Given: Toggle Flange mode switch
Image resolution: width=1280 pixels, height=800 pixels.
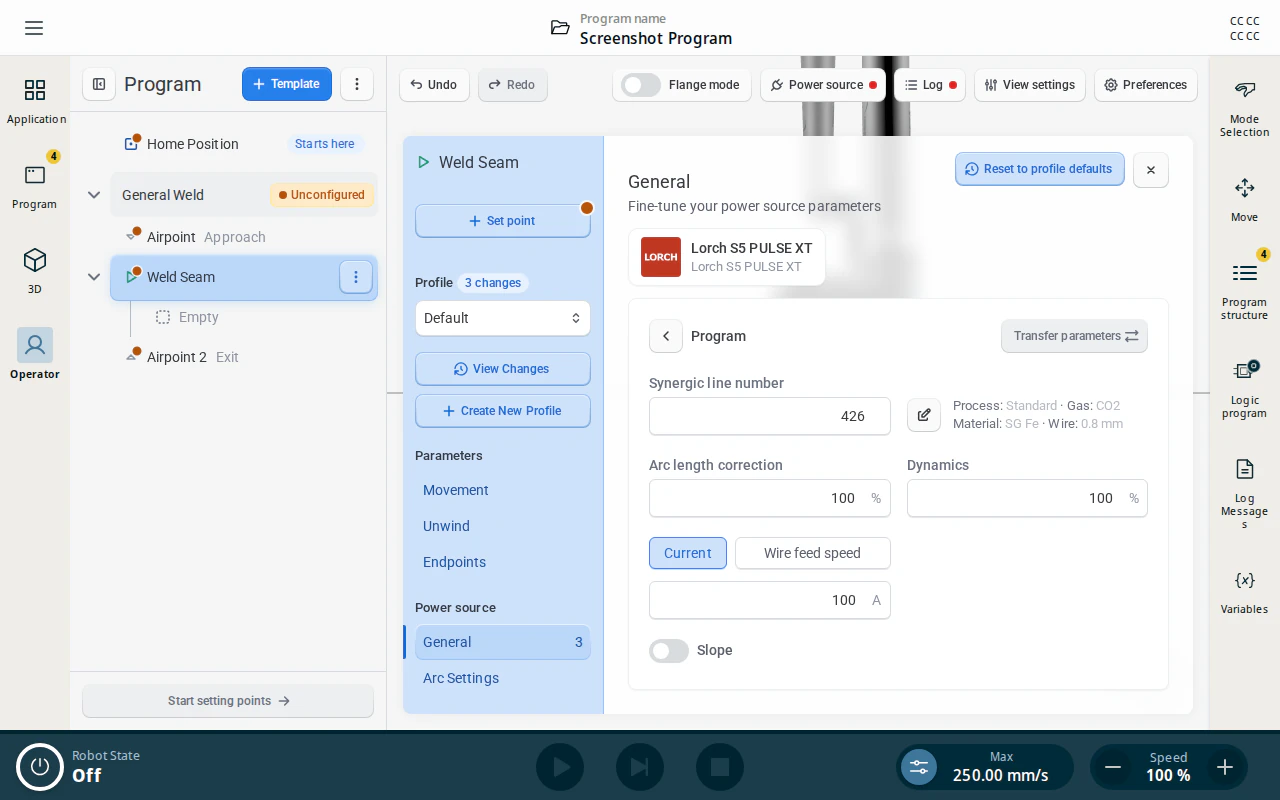Looking at the screenshot, I should pos(641,85).
